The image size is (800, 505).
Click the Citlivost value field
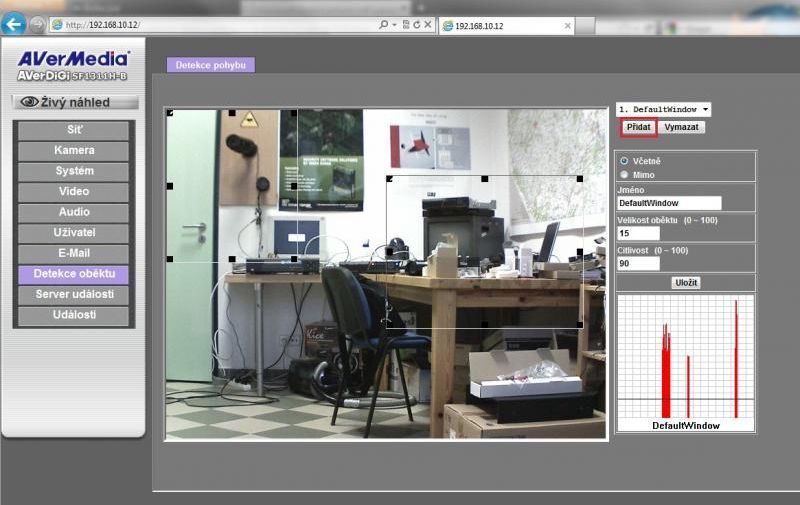(x=639, y=264)
